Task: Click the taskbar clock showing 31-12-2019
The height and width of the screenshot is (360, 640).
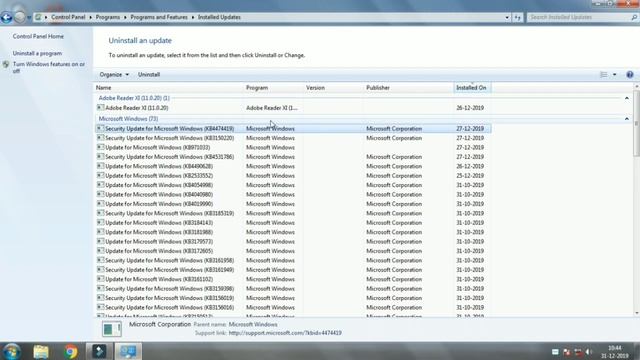Action: point(615,352)
